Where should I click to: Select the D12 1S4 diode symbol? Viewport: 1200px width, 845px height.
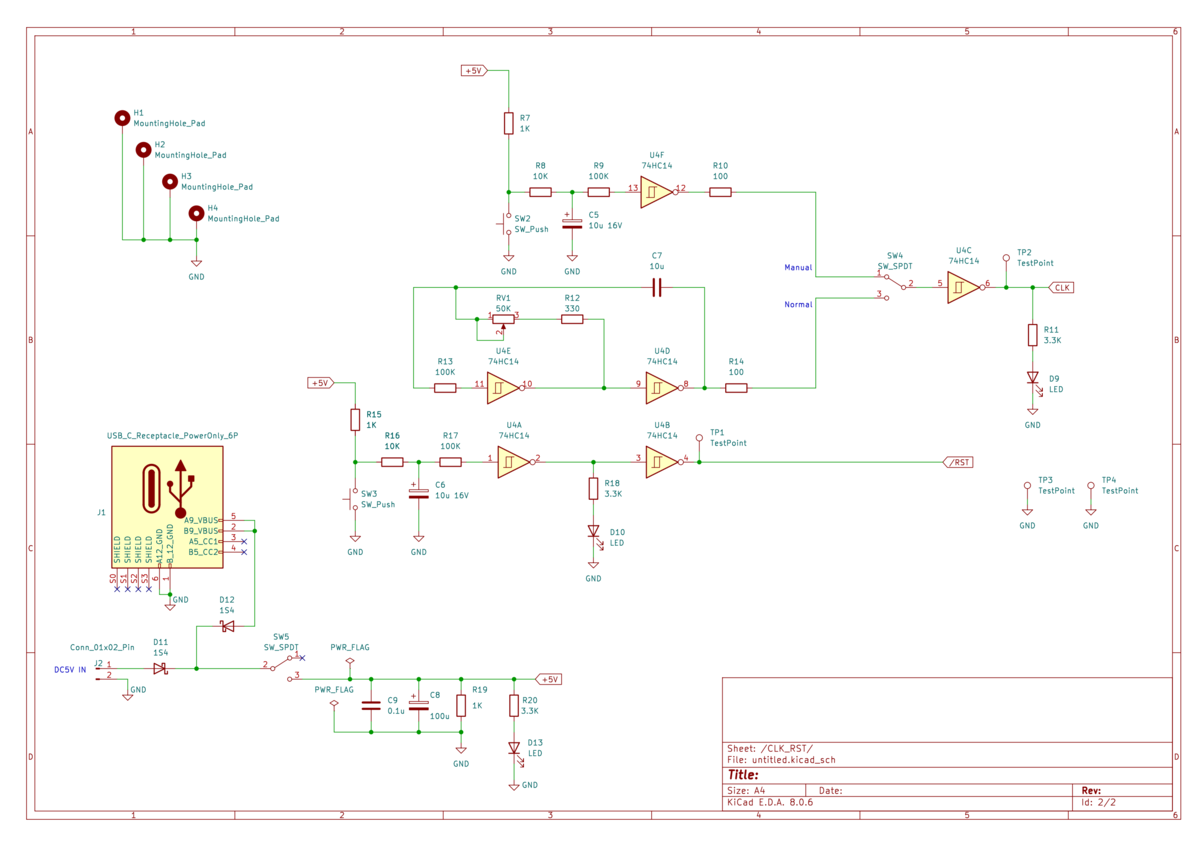point(227,626)
